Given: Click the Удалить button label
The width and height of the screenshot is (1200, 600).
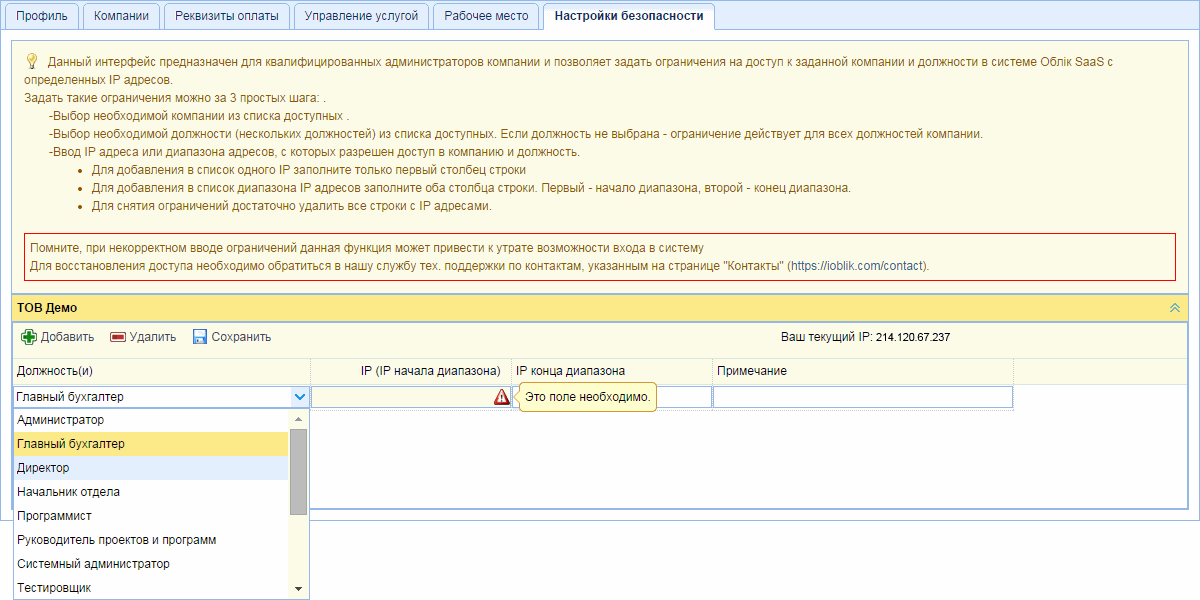Looking at the screenshot, I should (153, 337).
